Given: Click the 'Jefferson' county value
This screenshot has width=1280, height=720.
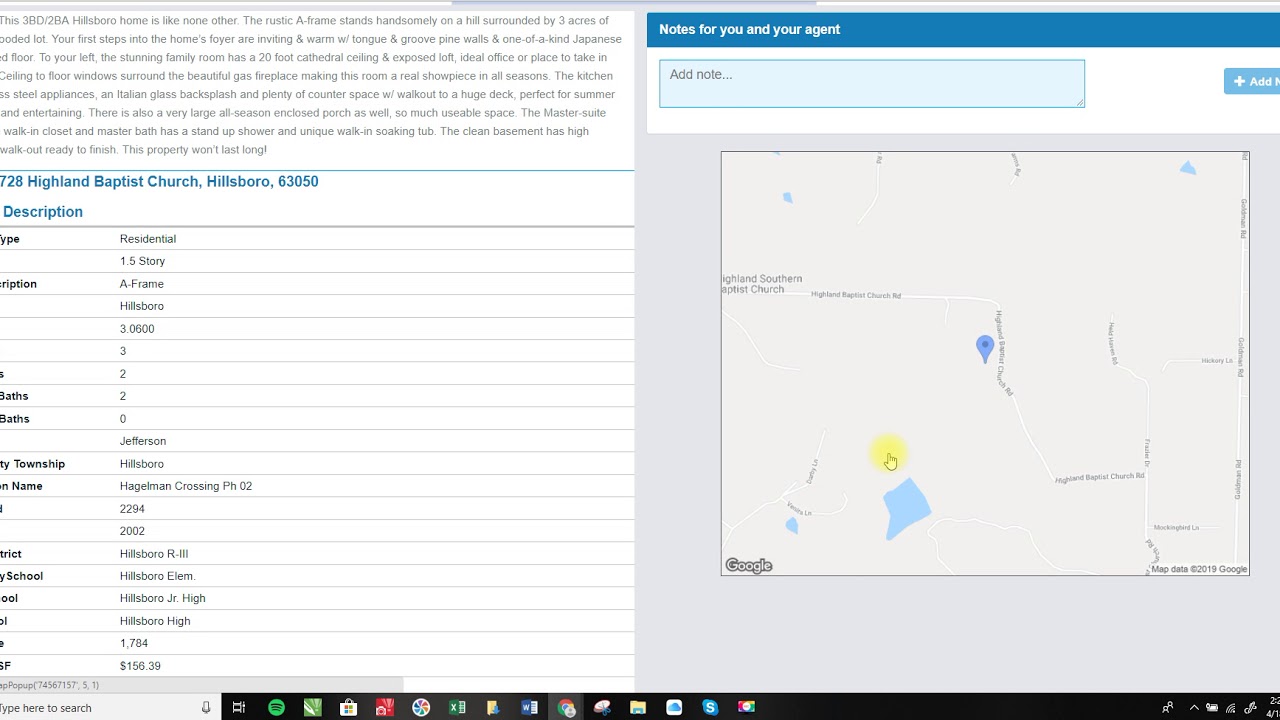Looking at the screenshot, I should 143,441.
